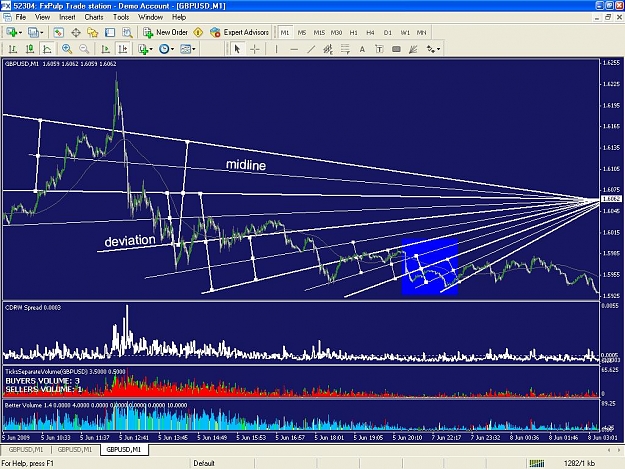Open the Navigator folder-star icon
The height and width of the screenshot is (469, 625).
[93, 33]
